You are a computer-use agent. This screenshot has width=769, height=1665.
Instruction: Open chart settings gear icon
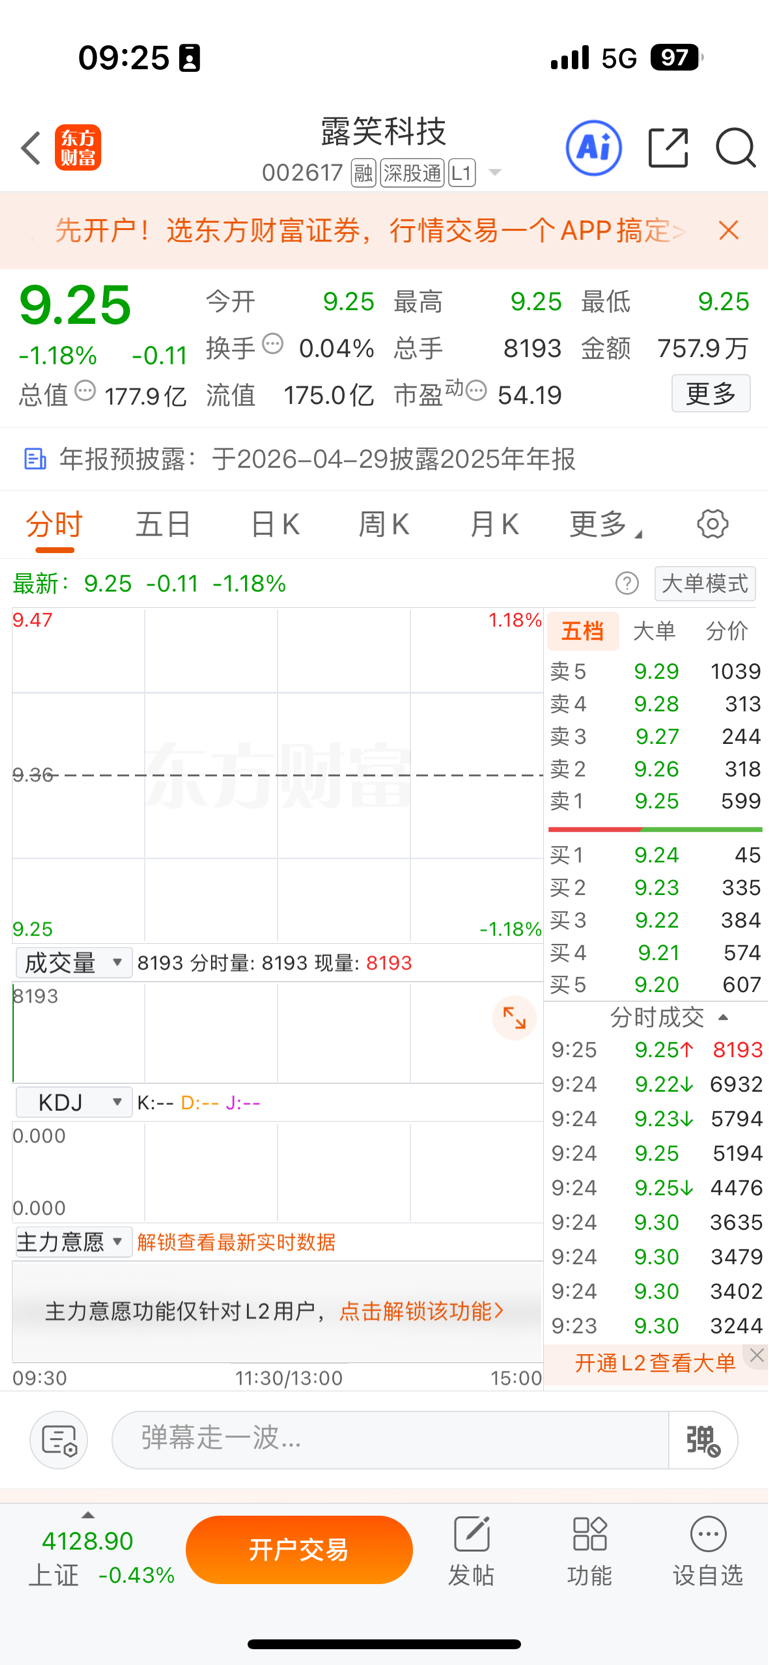coord(712,524)
